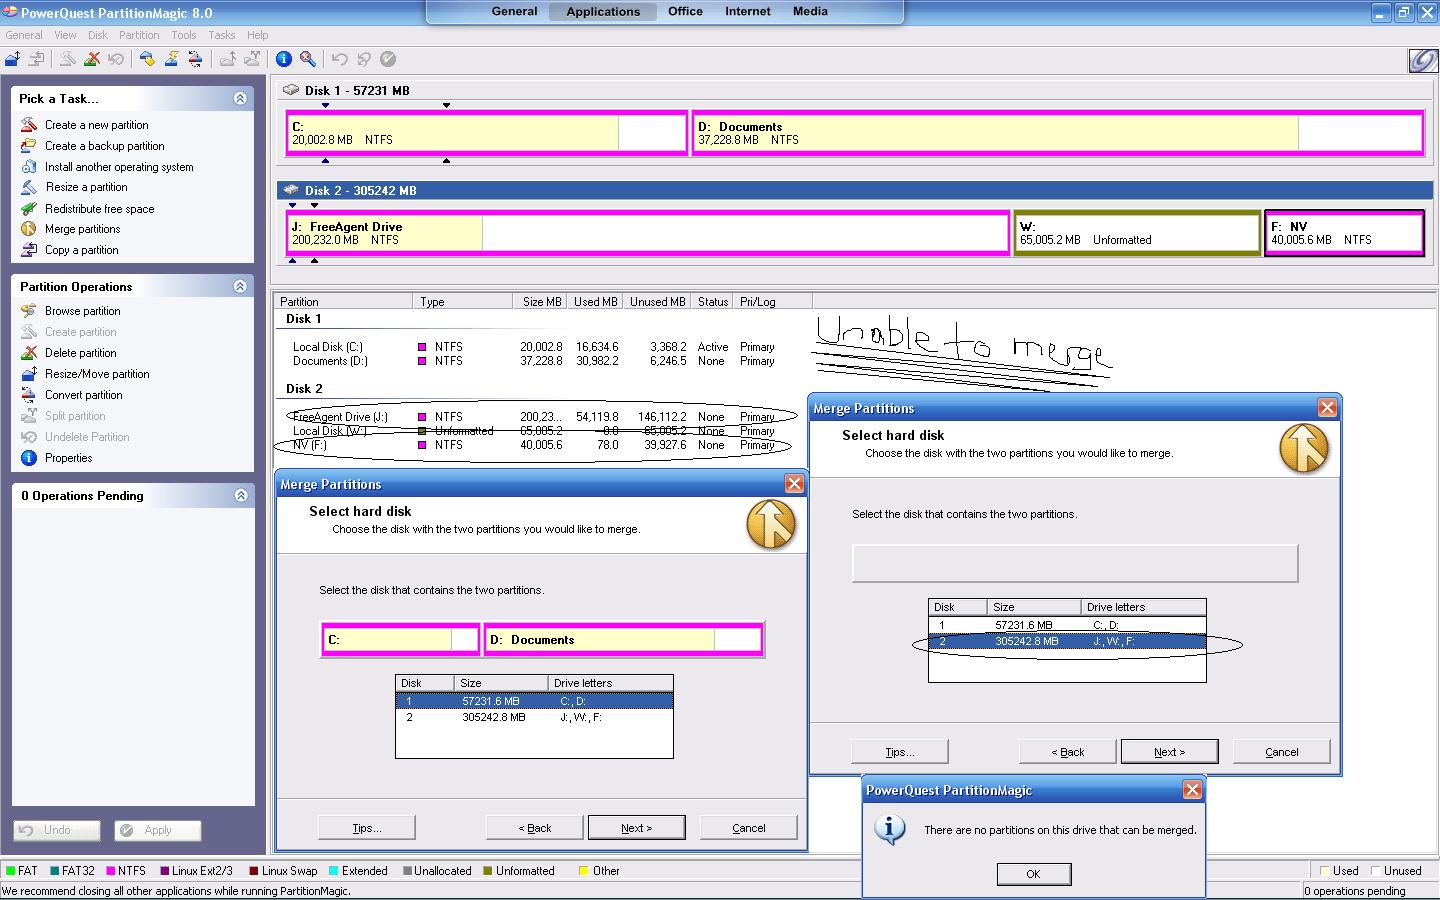This screenshot has height=900, width=1440.
Task: Select the W: Unformatted partition block
Action: [x=1137, y=233]
